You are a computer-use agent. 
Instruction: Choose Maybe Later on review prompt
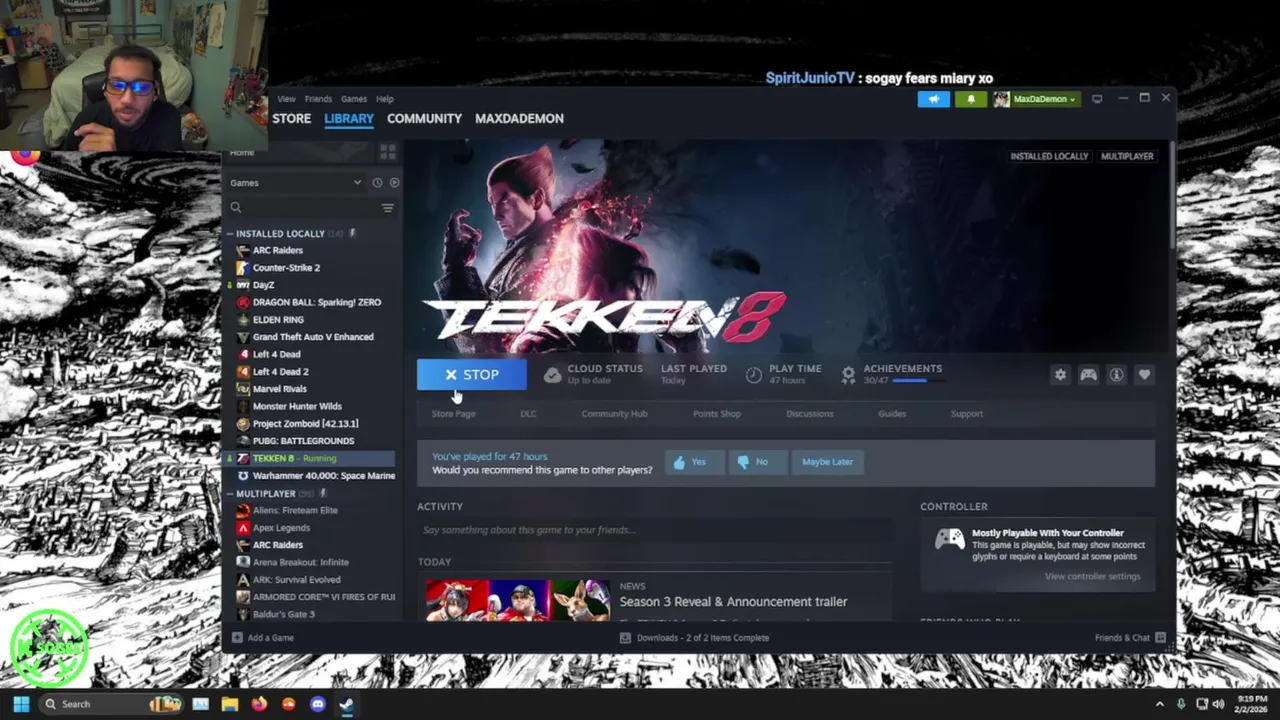(x=827, y=462)
